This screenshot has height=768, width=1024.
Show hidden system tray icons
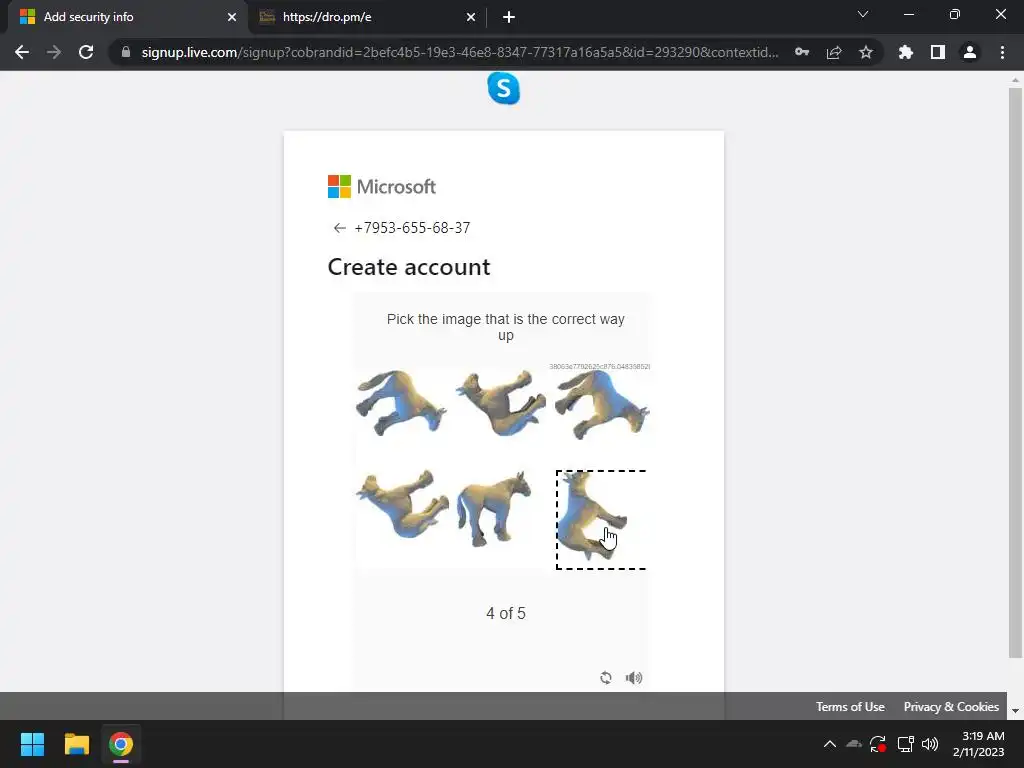[829, 744]
